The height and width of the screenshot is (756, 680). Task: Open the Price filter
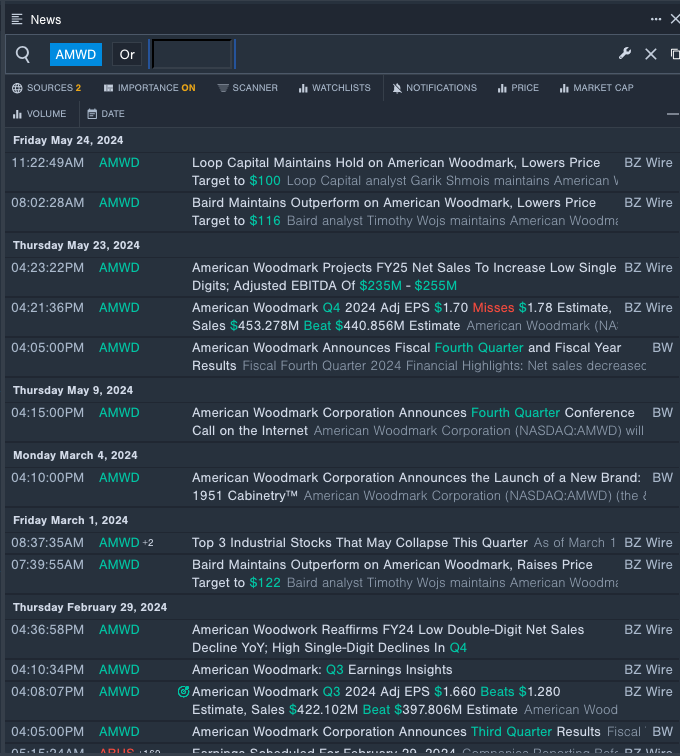click(518, 88)
